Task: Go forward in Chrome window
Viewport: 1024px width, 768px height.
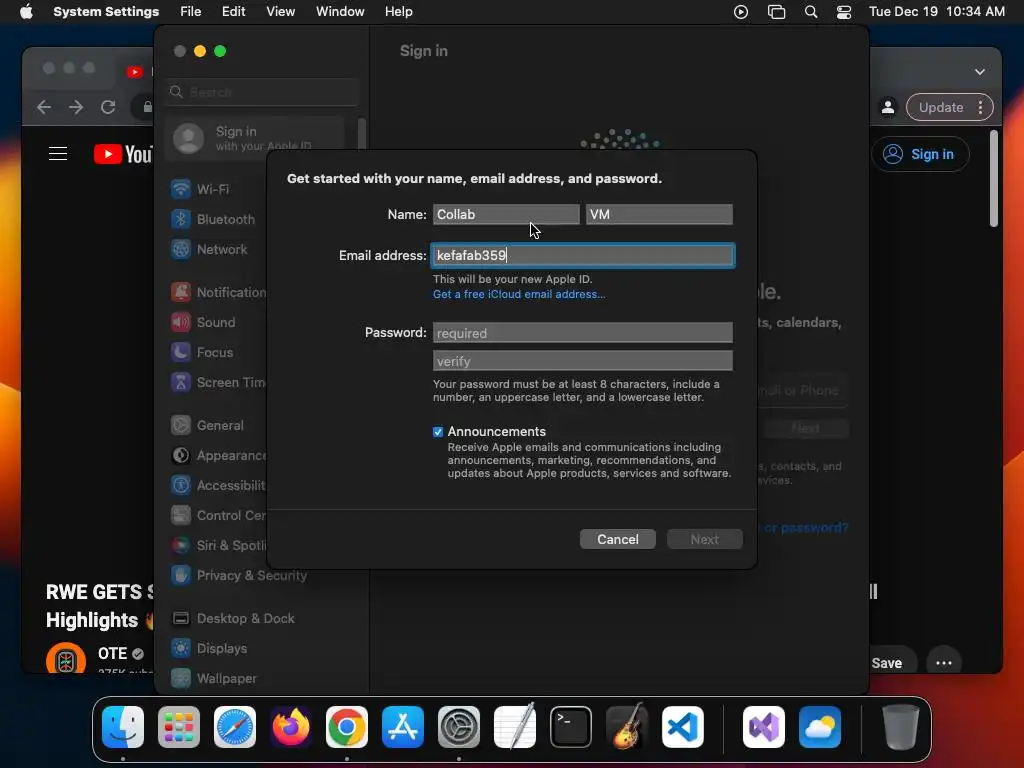Action: tap(76, 107)
